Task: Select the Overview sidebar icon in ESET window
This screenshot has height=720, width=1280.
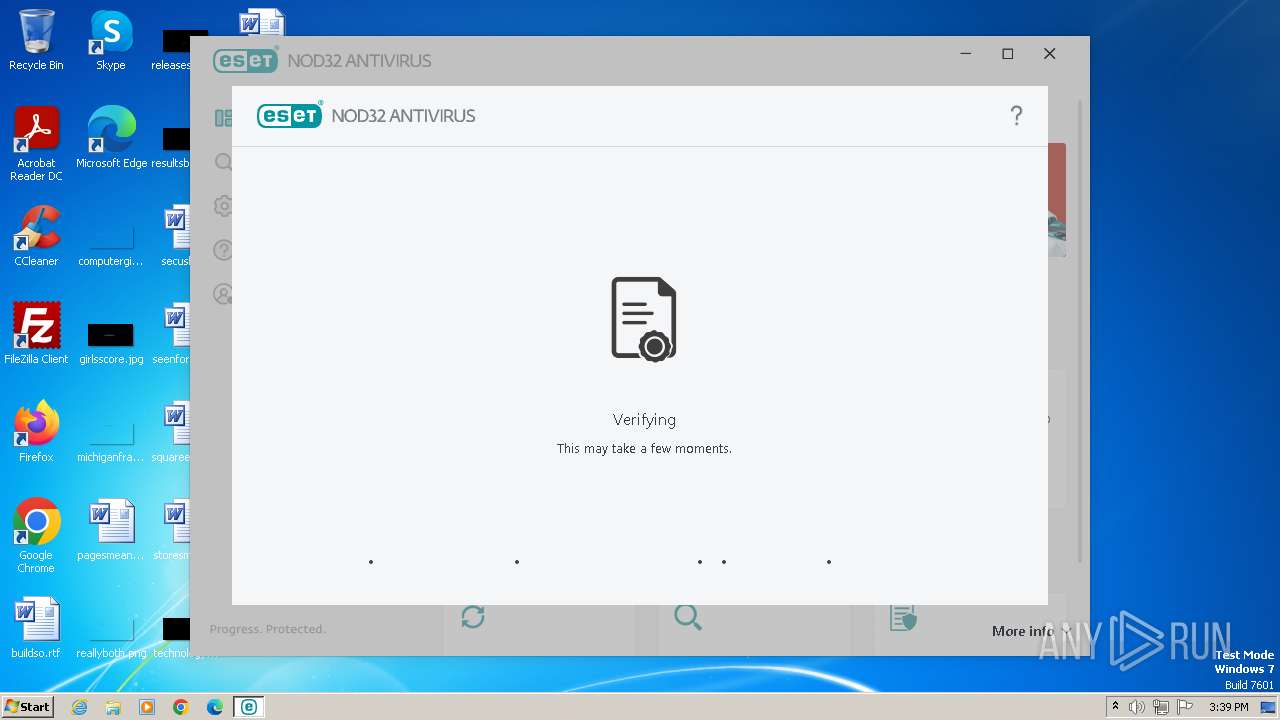Action: pyautogui.click(x=223, y=118)
